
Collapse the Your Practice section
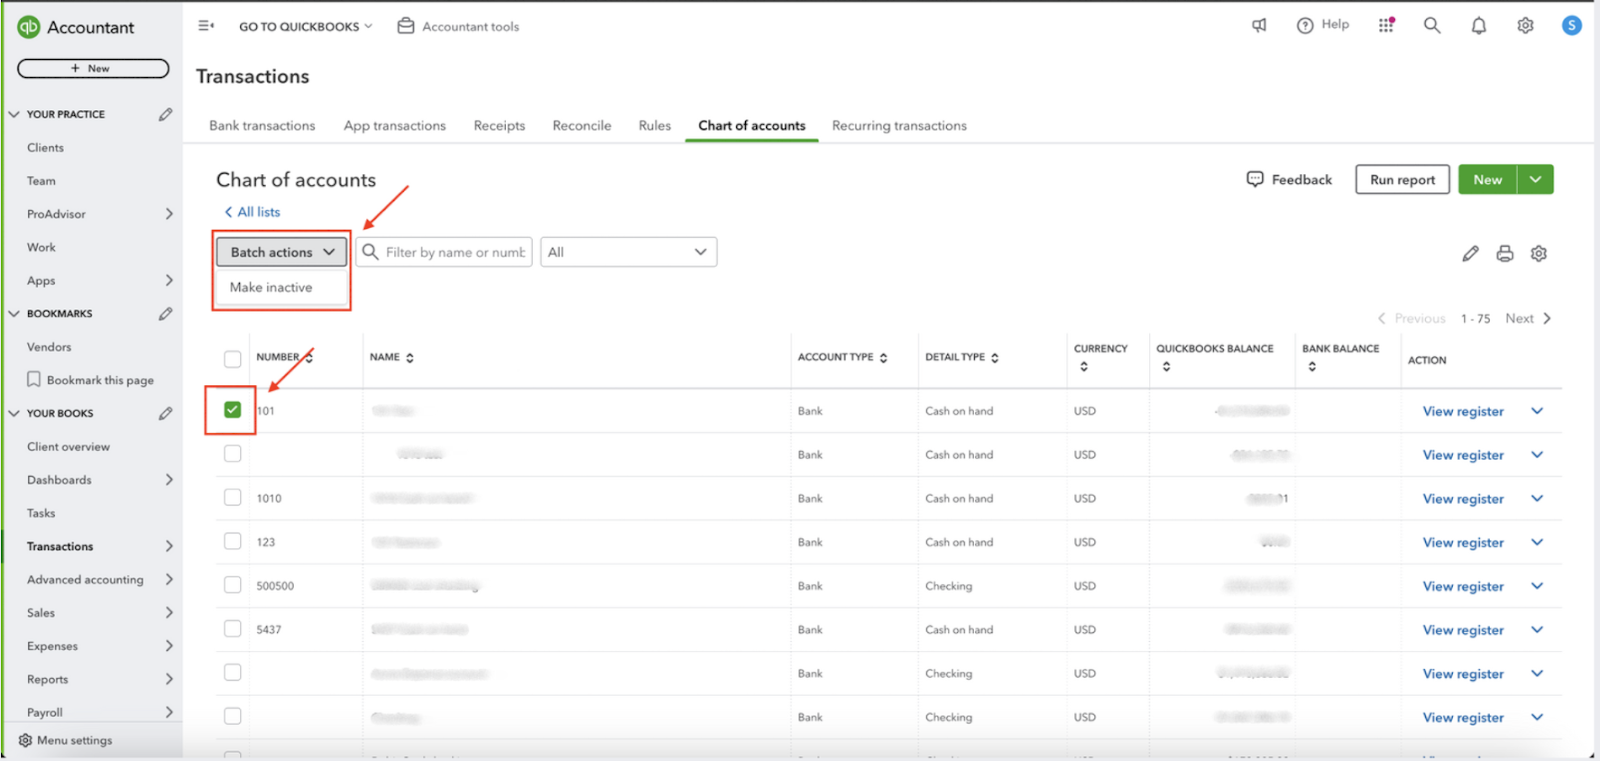click(14, 114)
